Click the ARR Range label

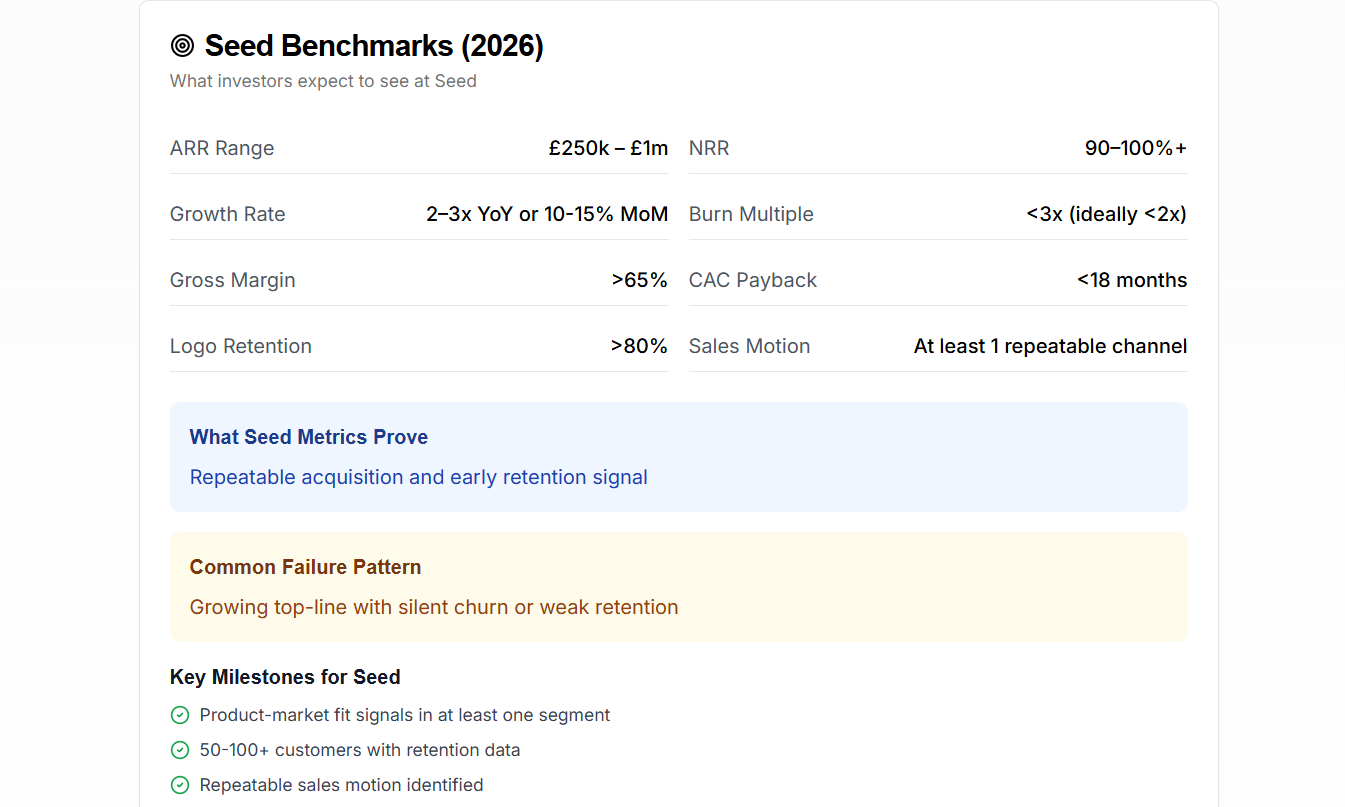tap(222, 148)
